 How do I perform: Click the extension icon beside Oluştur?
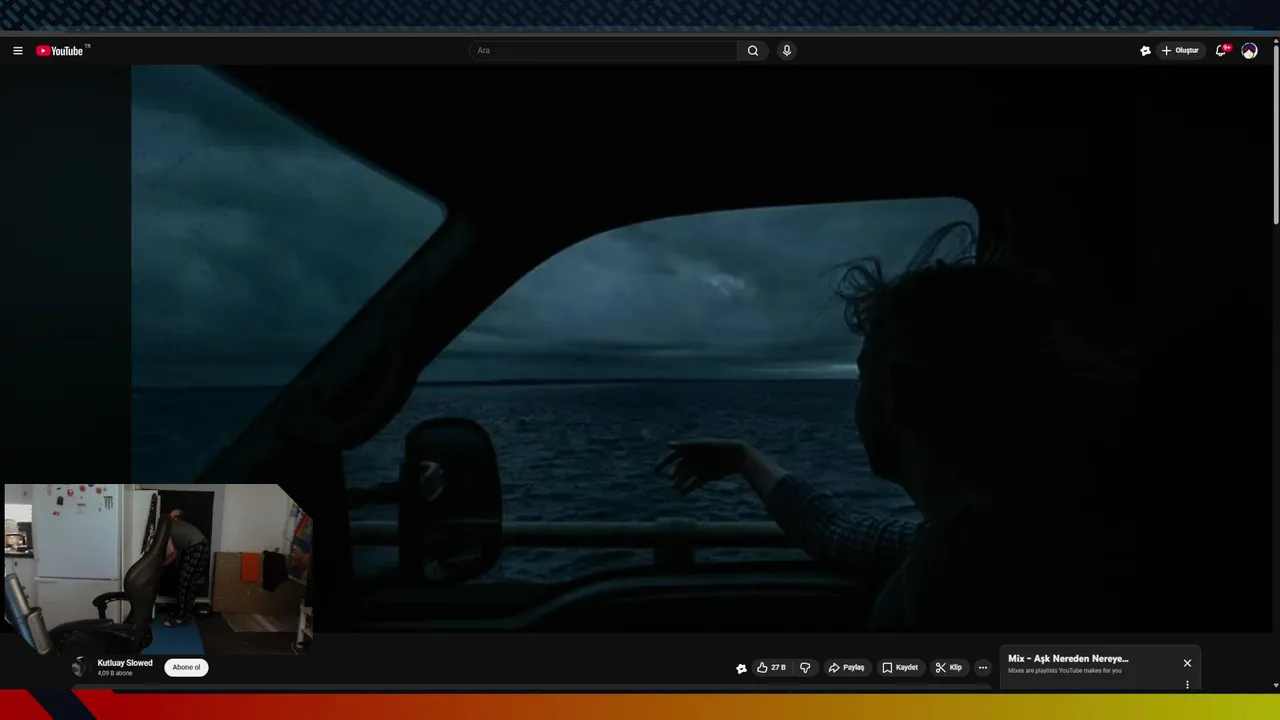pyautogui.click(x=1146, y=51)
